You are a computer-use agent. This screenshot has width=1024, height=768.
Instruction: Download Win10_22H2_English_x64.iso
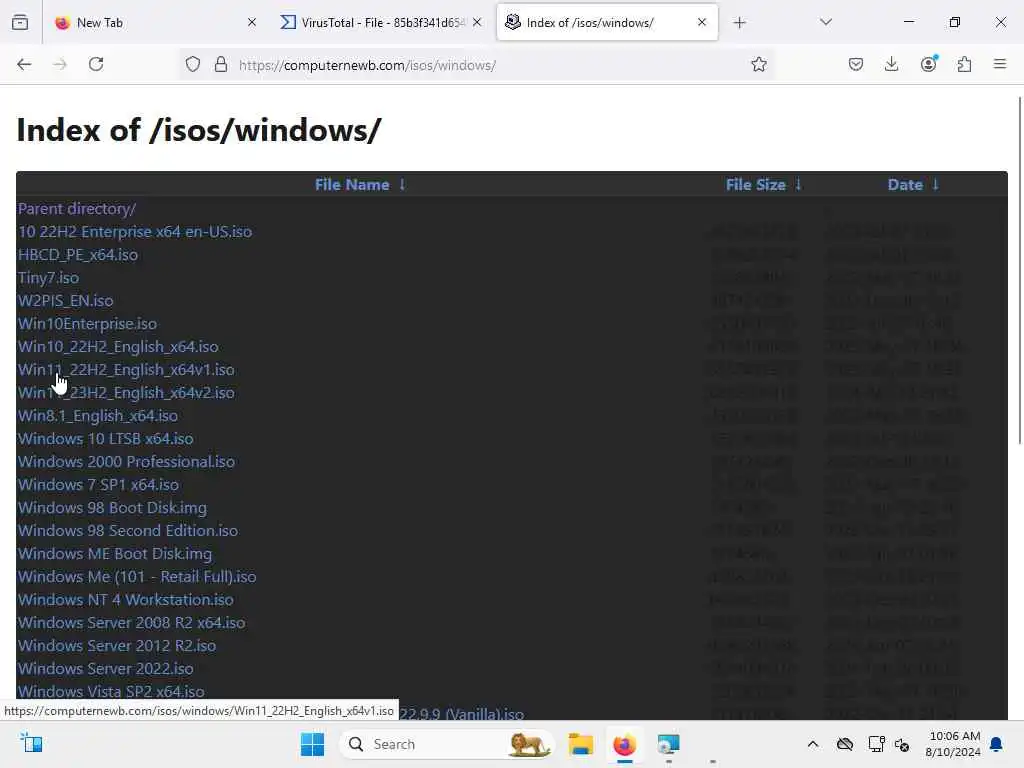pos(118,347)
